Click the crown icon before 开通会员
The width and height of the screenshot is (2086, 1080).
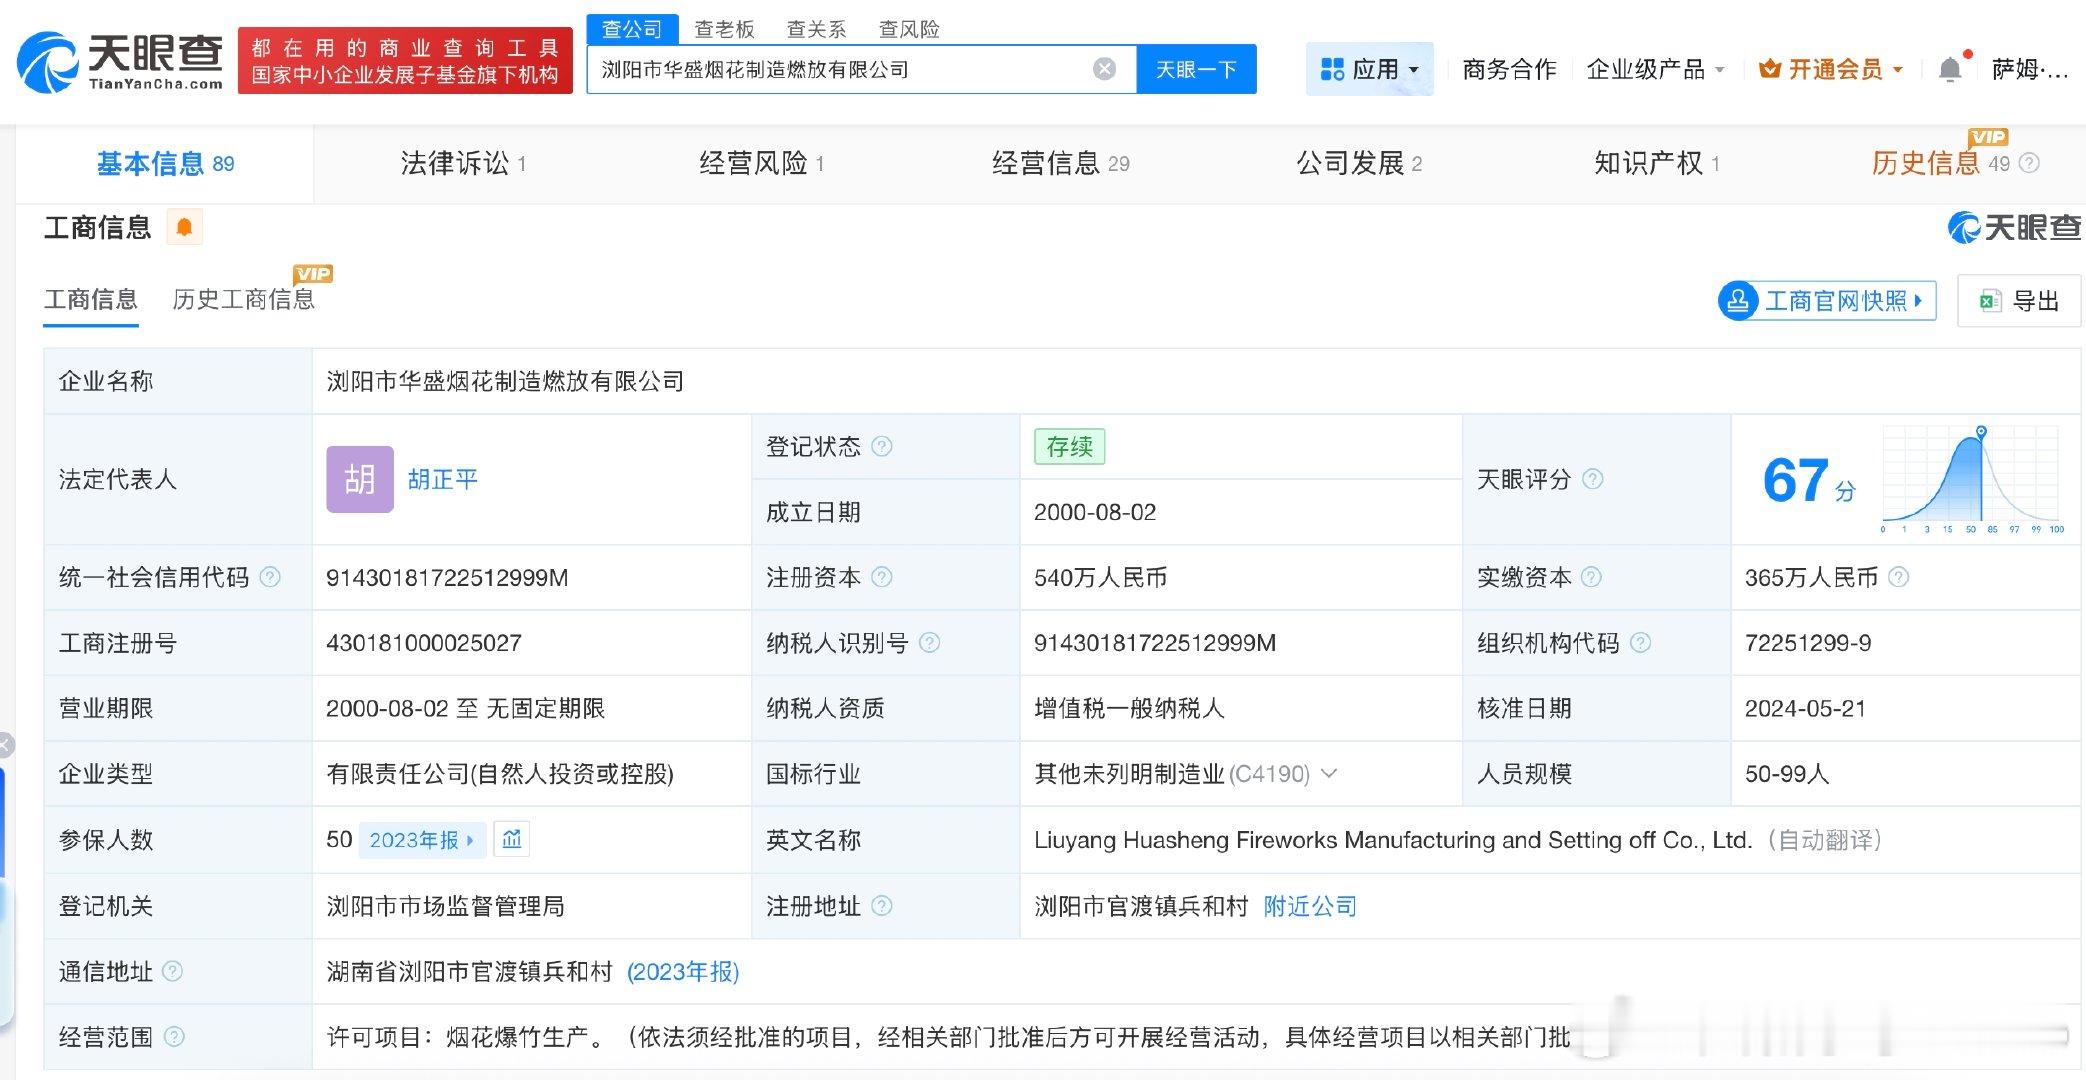pyautogui.click(x=1770, y=69)
